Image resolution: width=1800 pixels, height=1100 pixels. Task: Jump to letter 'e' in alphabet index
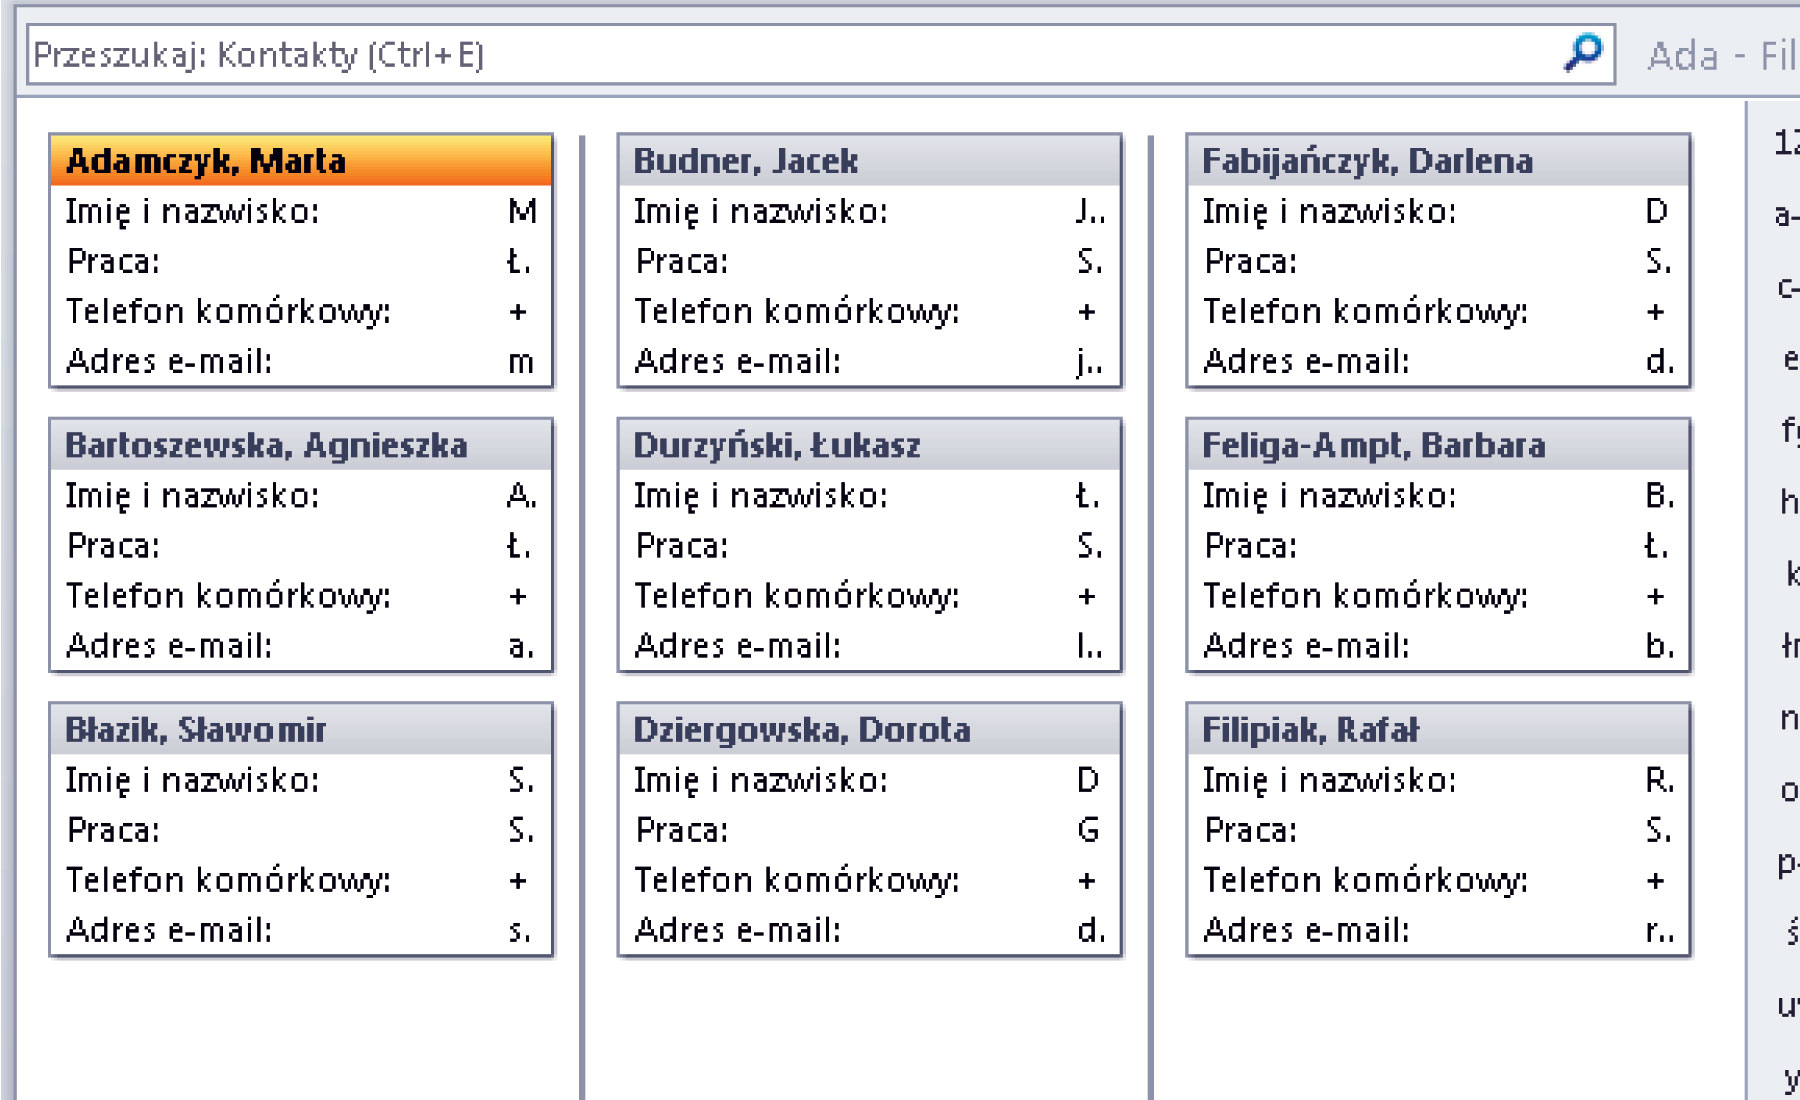tap(1789, 358)
